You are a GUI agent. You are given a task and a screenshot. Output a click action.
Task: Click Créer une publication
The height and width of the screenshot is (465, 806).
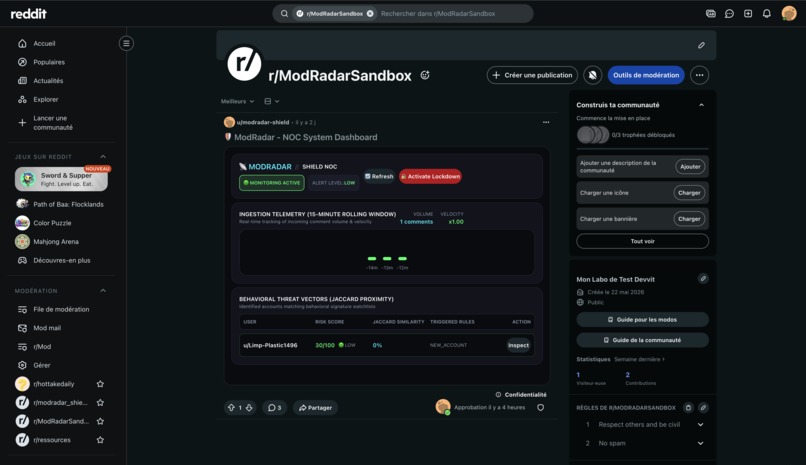[532, 75]
